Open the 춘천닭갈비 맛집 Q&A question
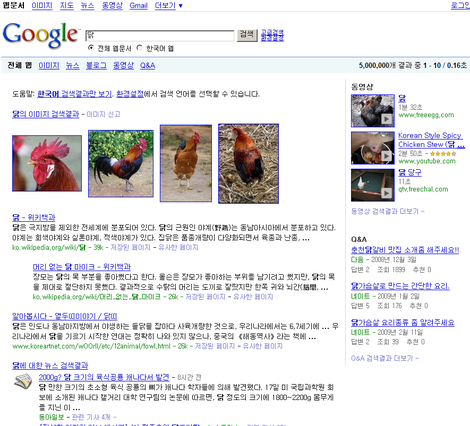Viewport: 470px width, 426px height. (x=405, y=250)
